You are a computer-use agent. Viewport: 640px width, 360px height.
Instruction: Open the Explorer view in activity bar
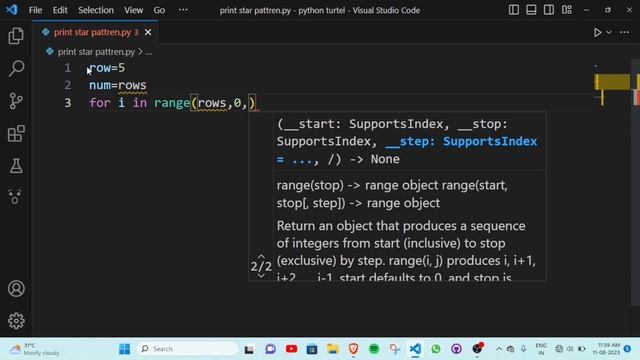click(x=16, y=36)
